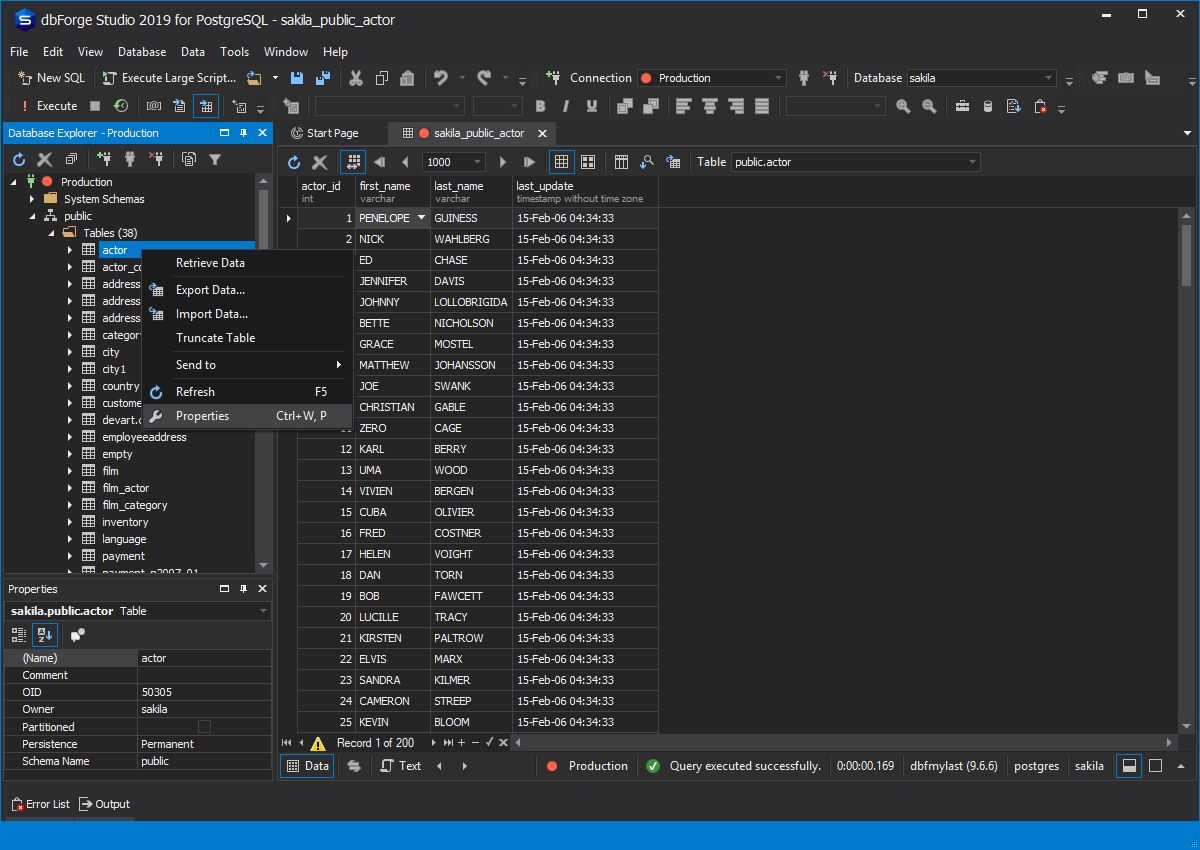Click the cut icon in the main toolbar
Screen dimensions: 1200x850
(x=354, y=77)
